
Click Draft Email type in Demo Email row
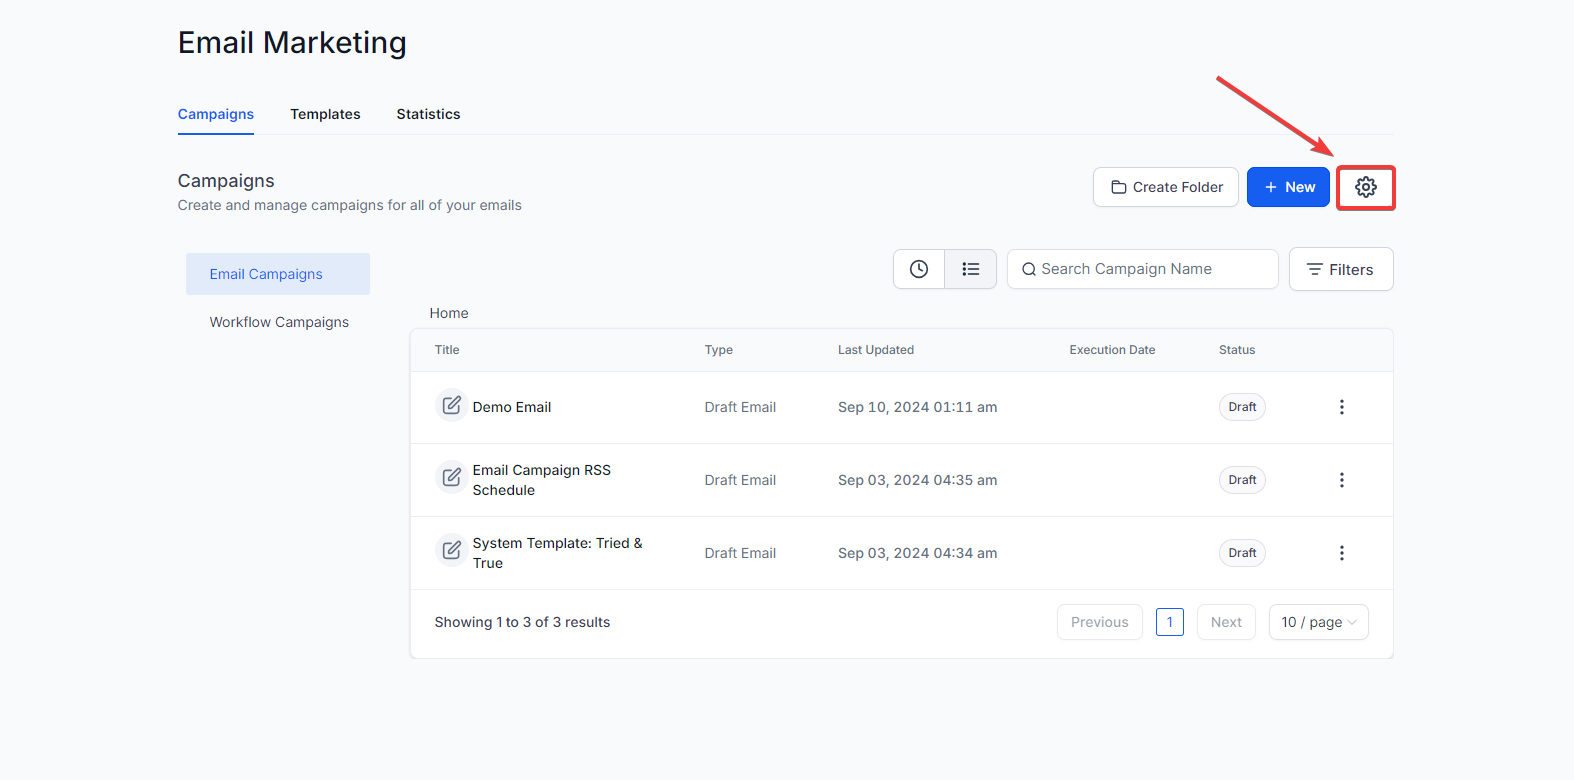pos(740,407)
